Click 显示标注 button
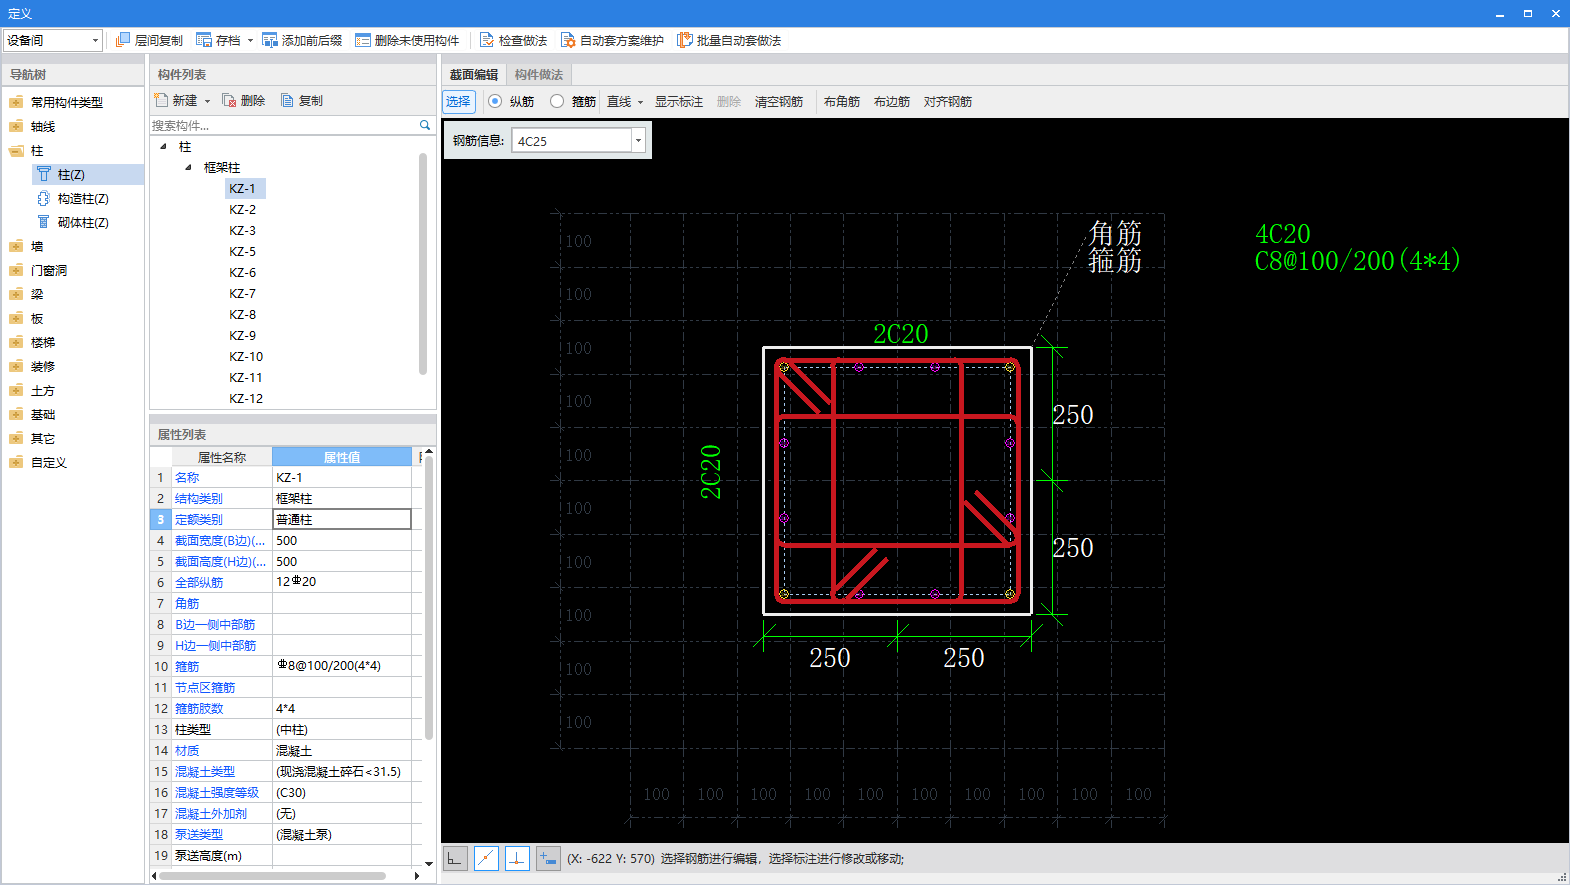Image resolution: width=1570 pixels, height=885 pixels. [x=679, y=101]
